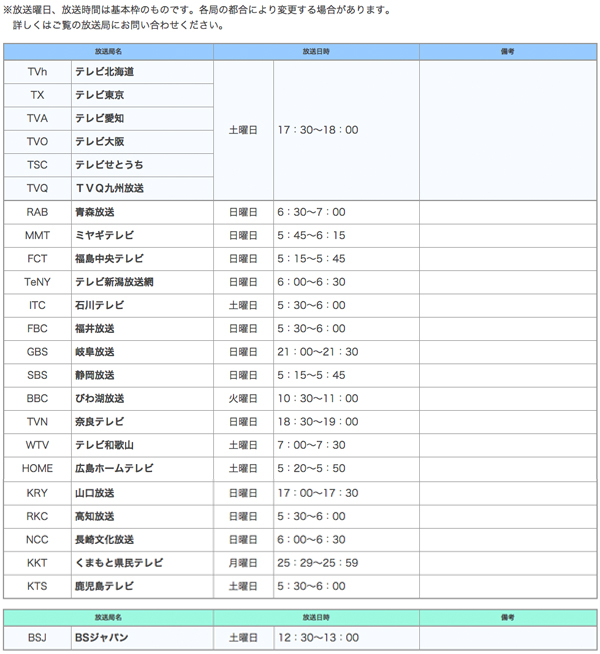Click the 6:30〜7:00 time for RAB

[311, 212]
